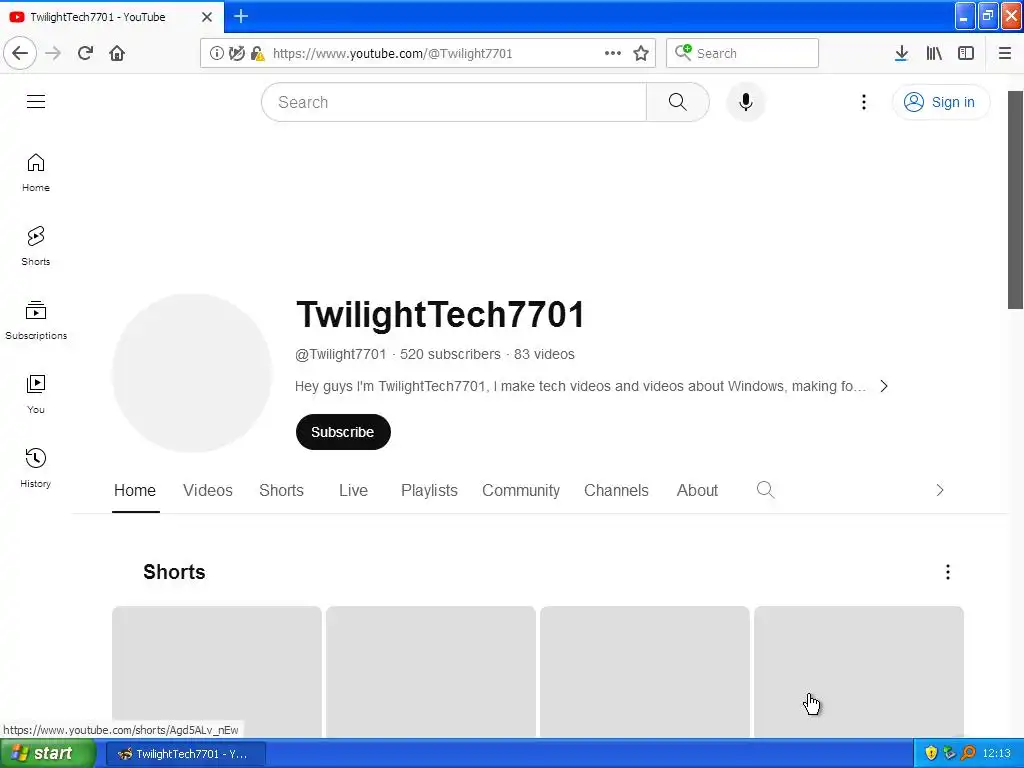Click the Shorts section heading
Viewport: 1024px width, 768px height.
click(x=174, y=572)
